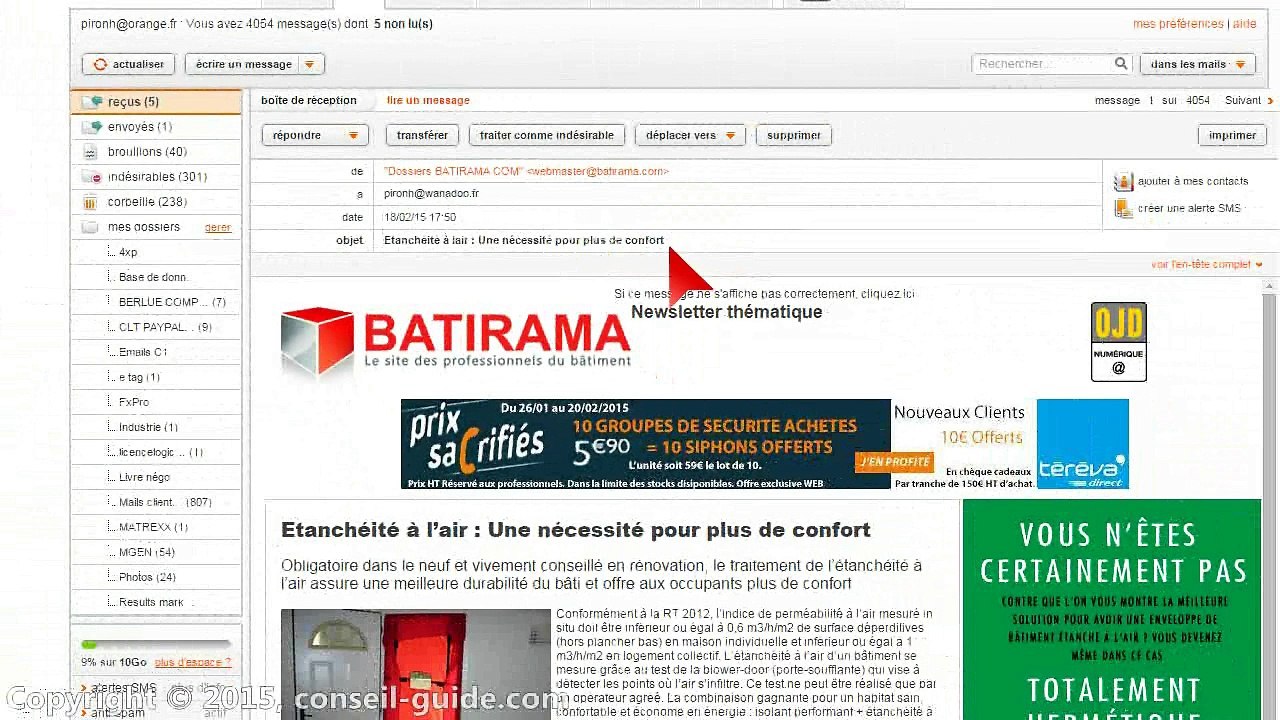
Task: Click the envoyés folder icon
Action: [92, 127]
